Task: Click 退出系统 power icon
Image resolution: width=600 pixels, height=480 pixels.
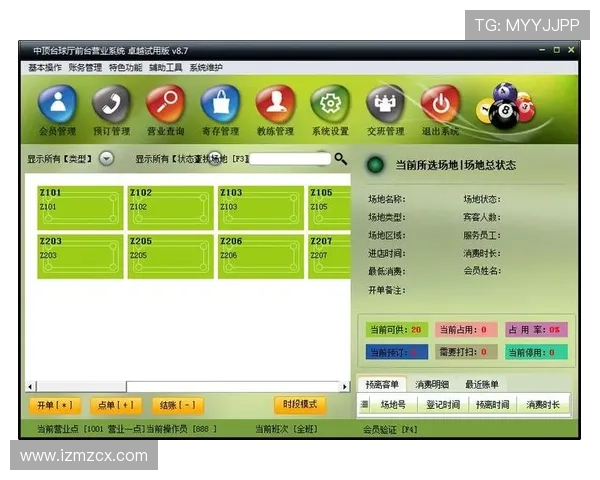Action: pos(440,104)
